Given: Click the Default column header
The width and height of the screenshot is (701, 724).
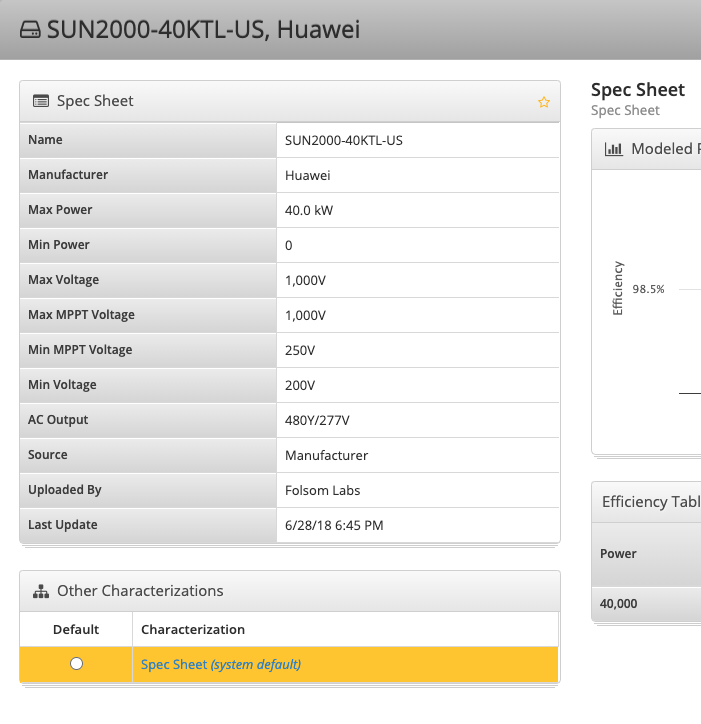Looking at the screenshot, I should 76,629.
